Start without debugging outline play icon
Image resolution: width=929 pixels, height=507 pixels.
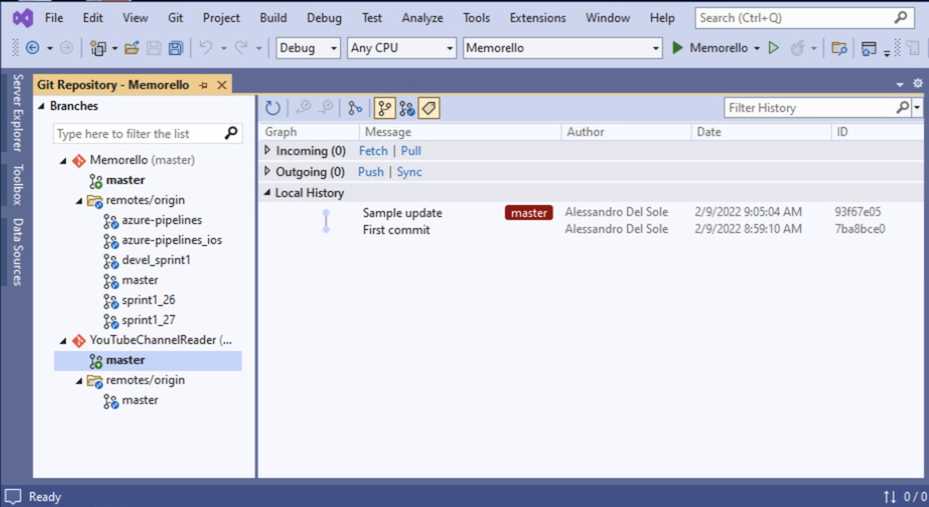pos(773,47)
